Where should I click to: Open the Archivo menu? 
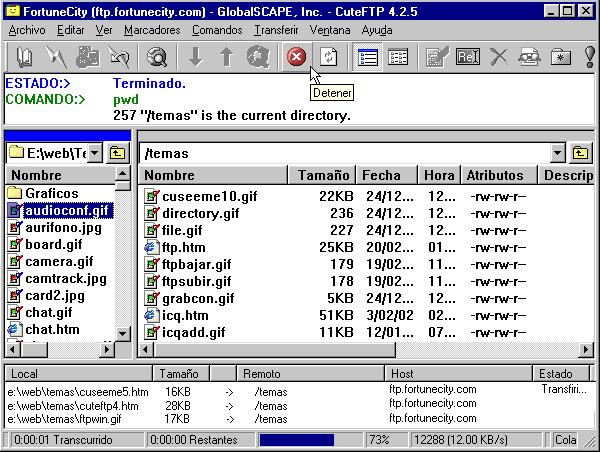click(27, 30)
